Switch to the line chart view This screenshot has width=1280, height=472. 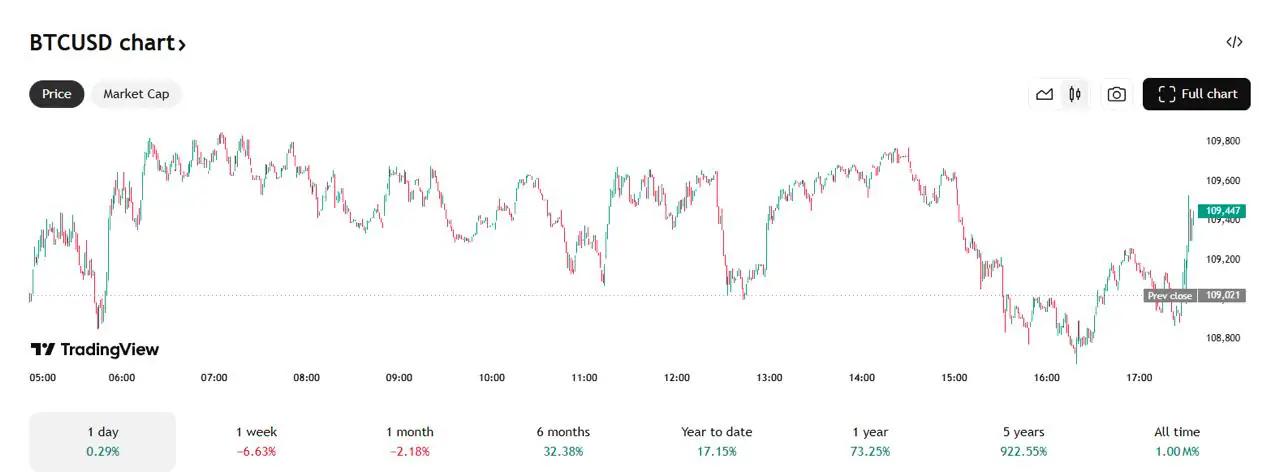point(1044,94)
